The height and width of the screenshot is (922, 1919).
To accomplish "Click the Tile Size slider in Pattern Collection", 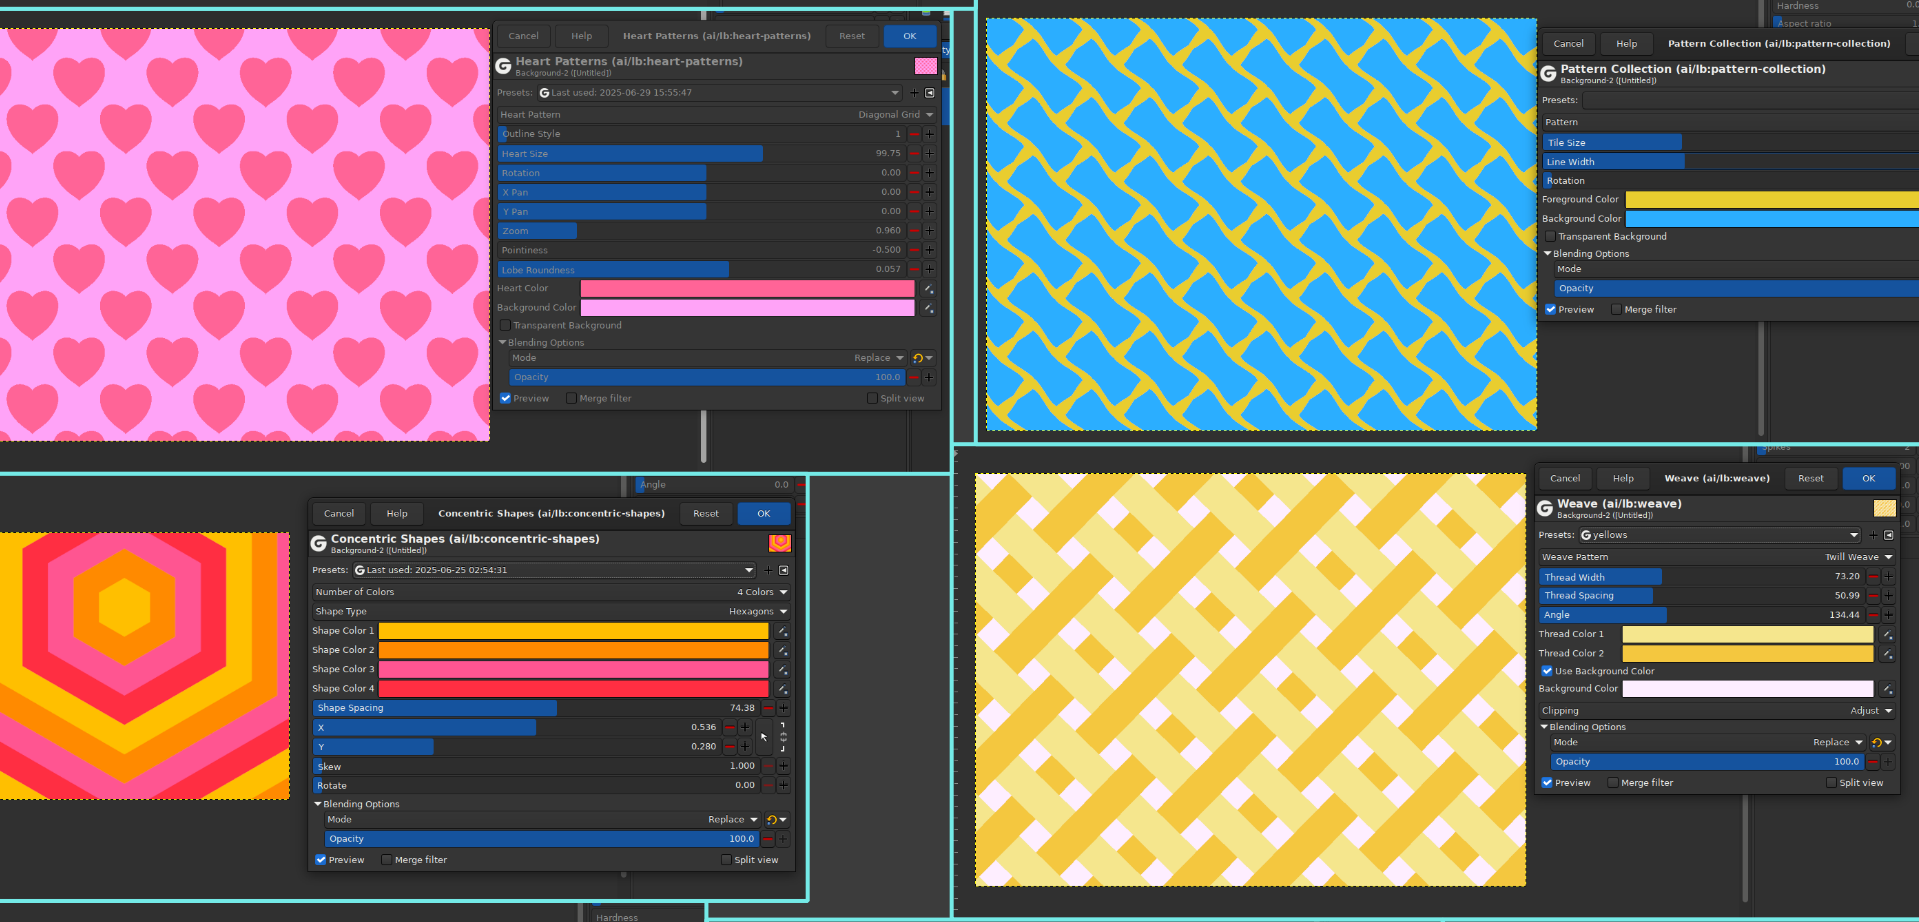I will 1731,143.
